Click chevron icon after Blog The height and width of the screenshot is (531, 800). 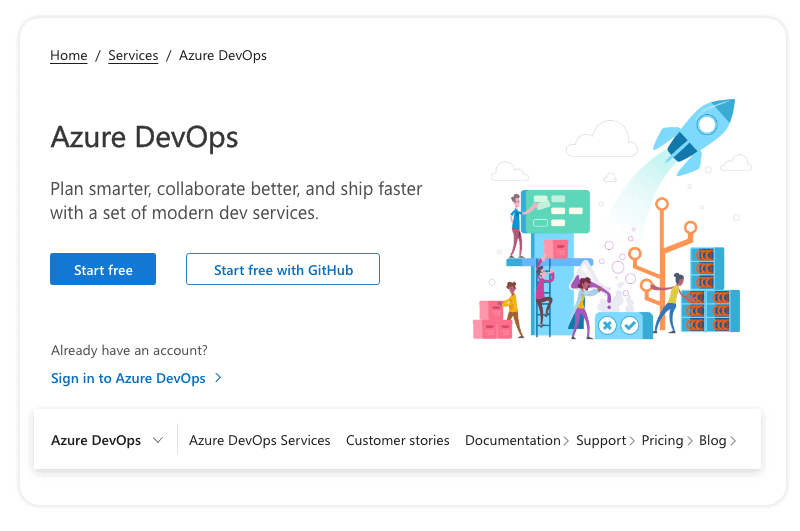733,441
